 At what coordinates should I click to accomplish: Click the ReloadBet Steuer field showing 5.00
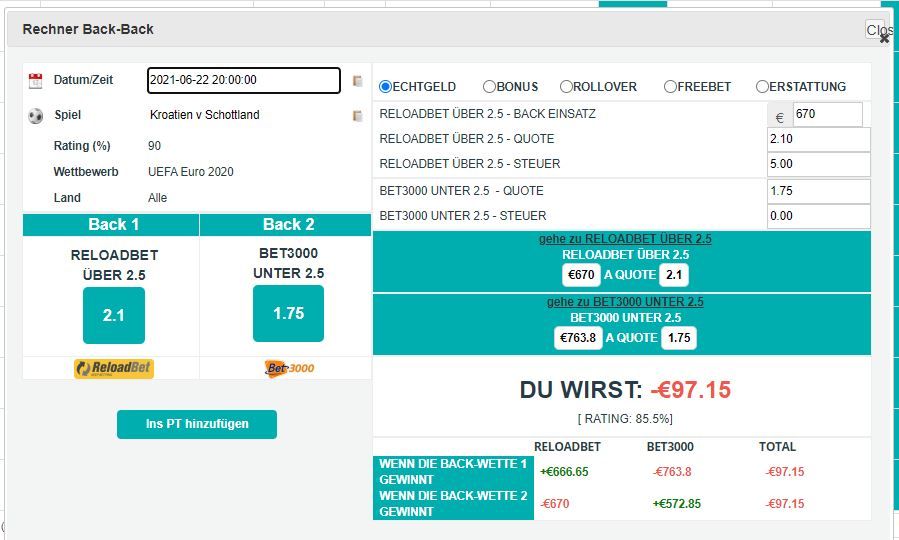coord(819,164)
